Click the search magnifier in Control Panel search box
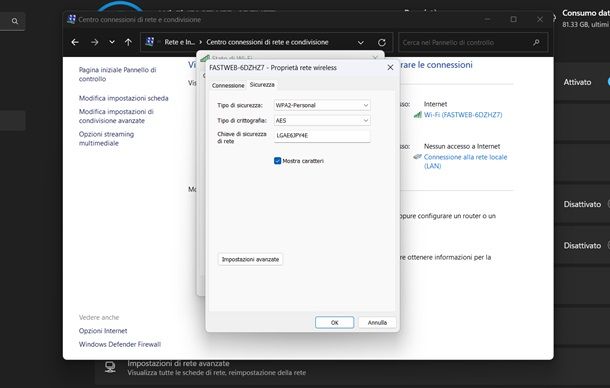 tap(536, 42)
